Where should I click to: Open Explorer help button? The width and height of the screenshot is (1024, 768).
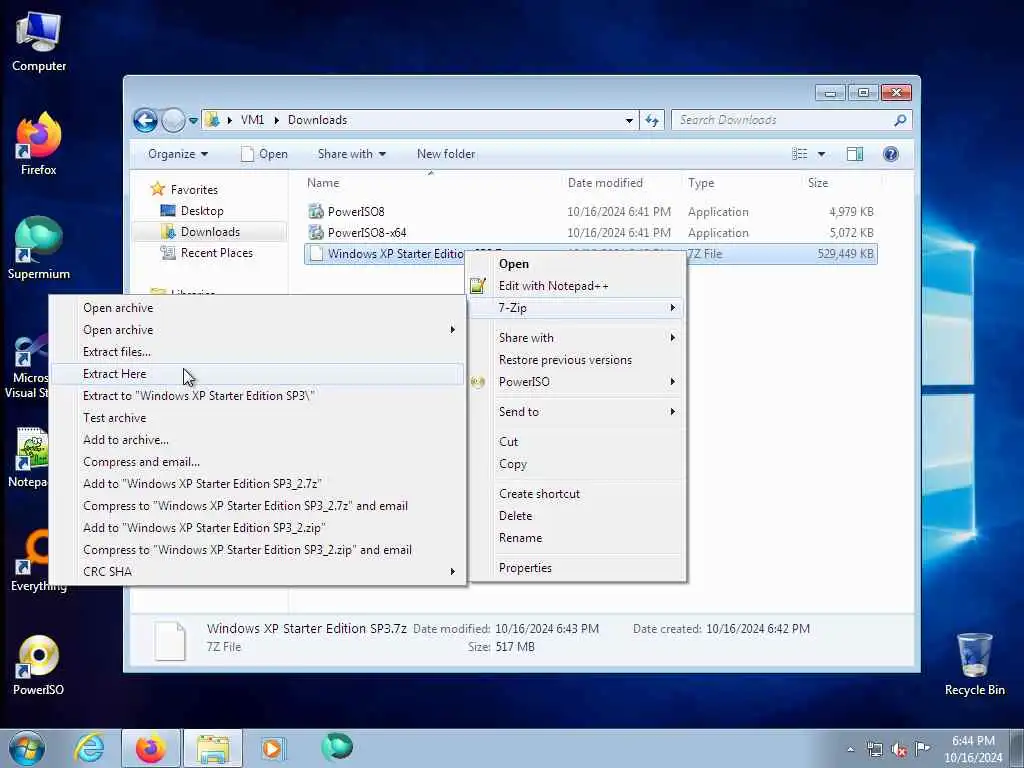891,154
